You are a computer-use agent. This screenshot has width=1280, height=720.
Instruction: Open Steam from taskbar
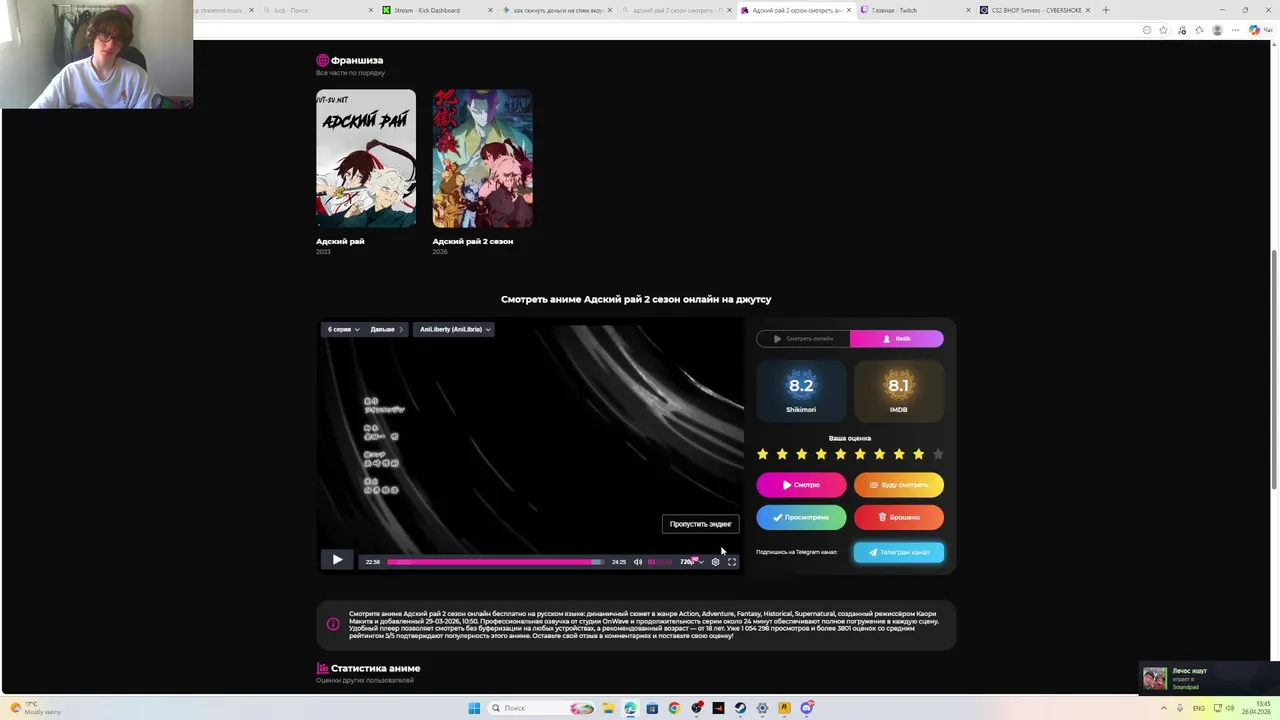coord(740,708)
